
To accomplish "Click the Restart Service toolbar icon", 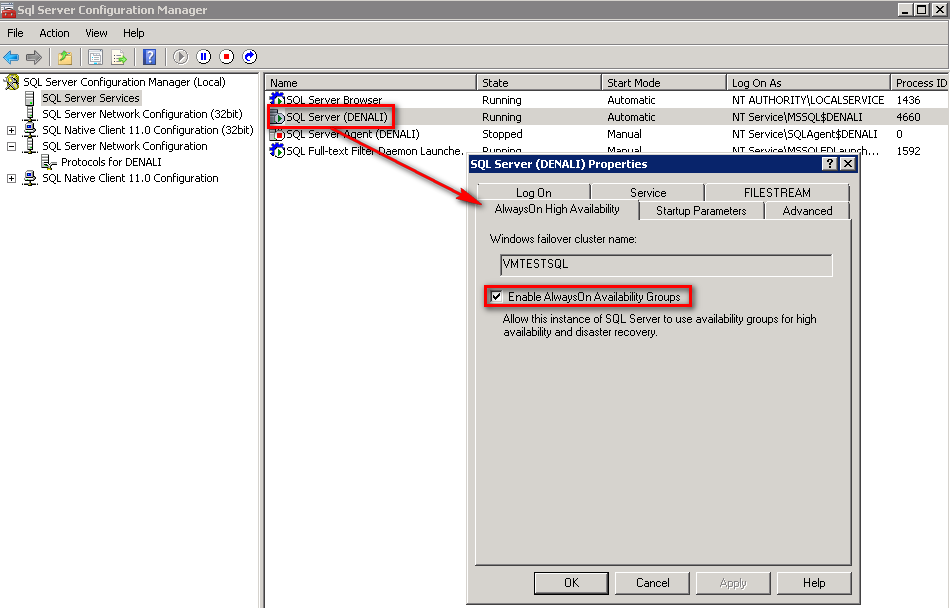I will (250, 57).
